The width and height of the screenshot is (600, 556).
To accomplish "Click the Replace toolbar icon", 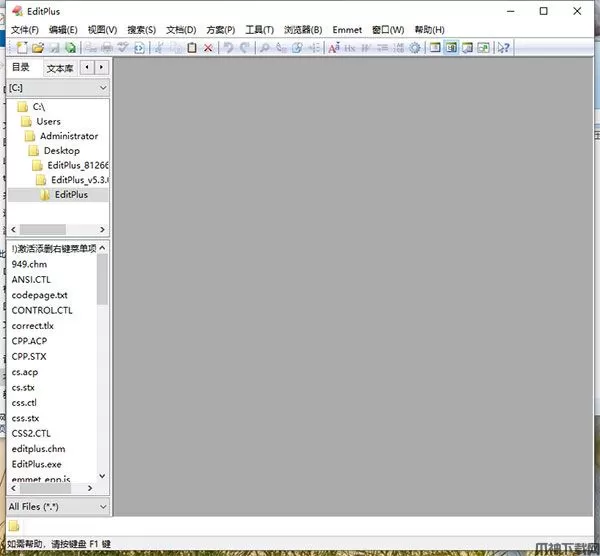I will pos(281,48).
